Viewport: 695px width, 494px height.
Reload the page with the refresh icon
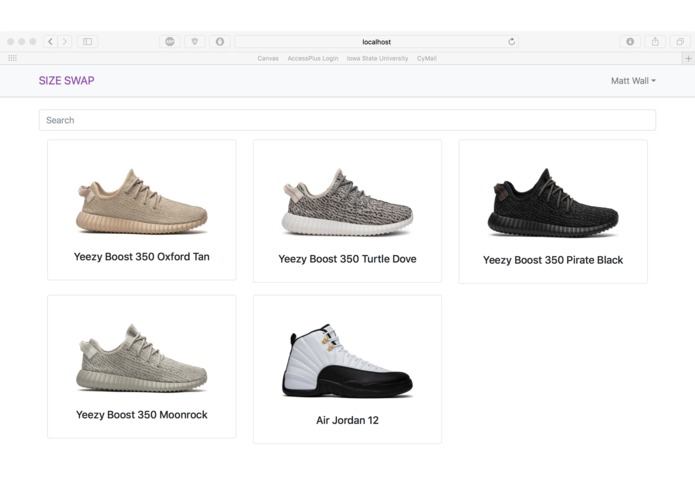tap(511, 42)
